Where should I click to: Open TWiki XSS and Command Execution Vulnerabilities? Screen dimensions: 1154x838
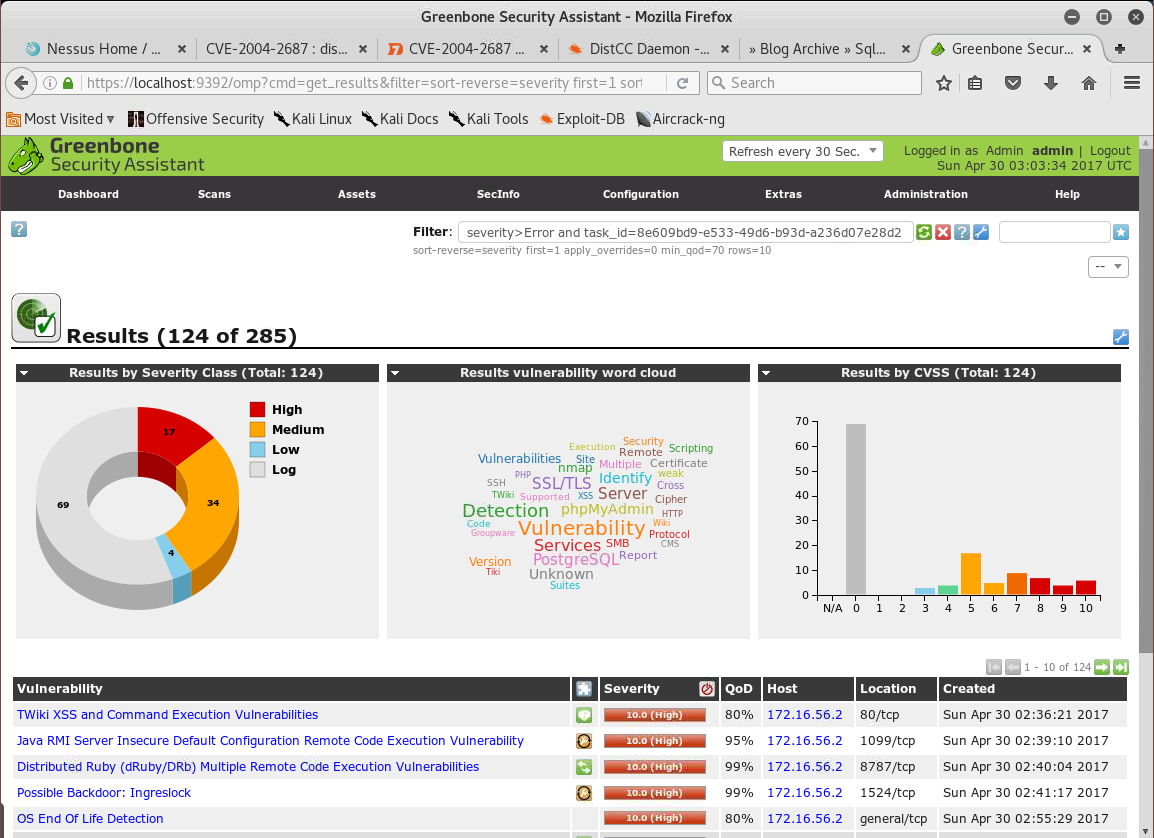pos(168,715)
